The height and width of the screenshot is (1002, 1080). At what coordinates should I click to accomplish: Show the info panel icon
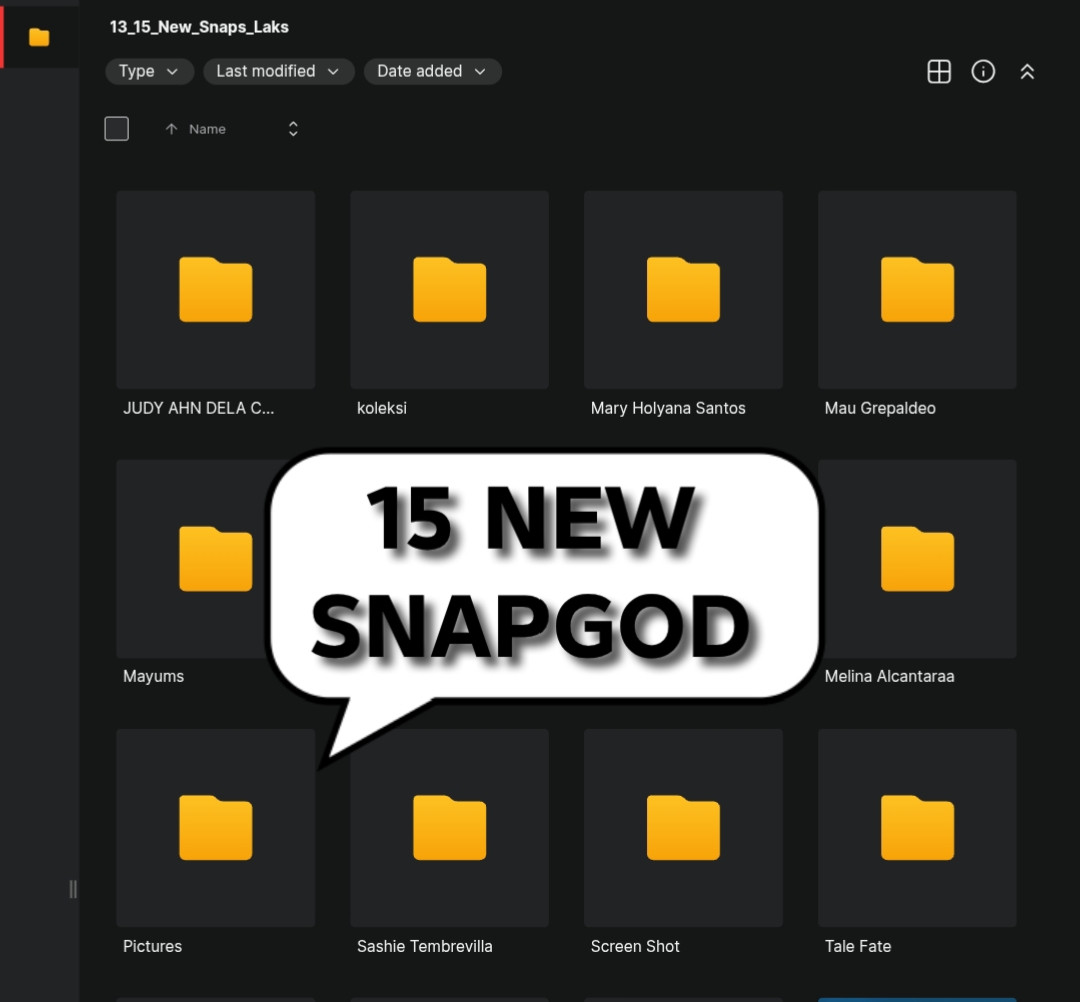983,72
